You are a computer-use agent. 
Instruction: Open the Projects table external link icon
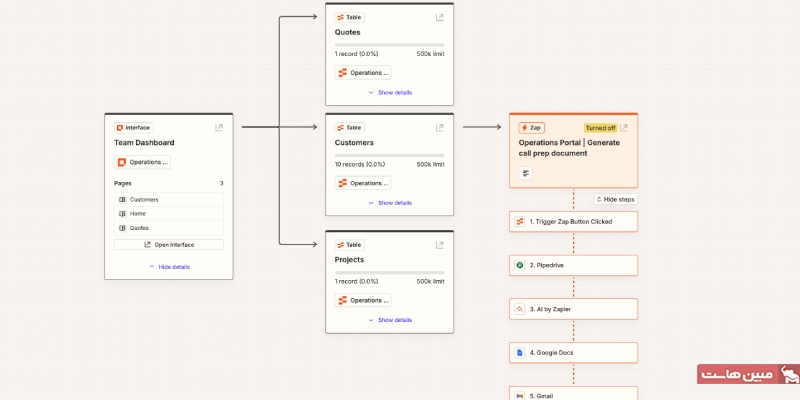pos(439,245)
